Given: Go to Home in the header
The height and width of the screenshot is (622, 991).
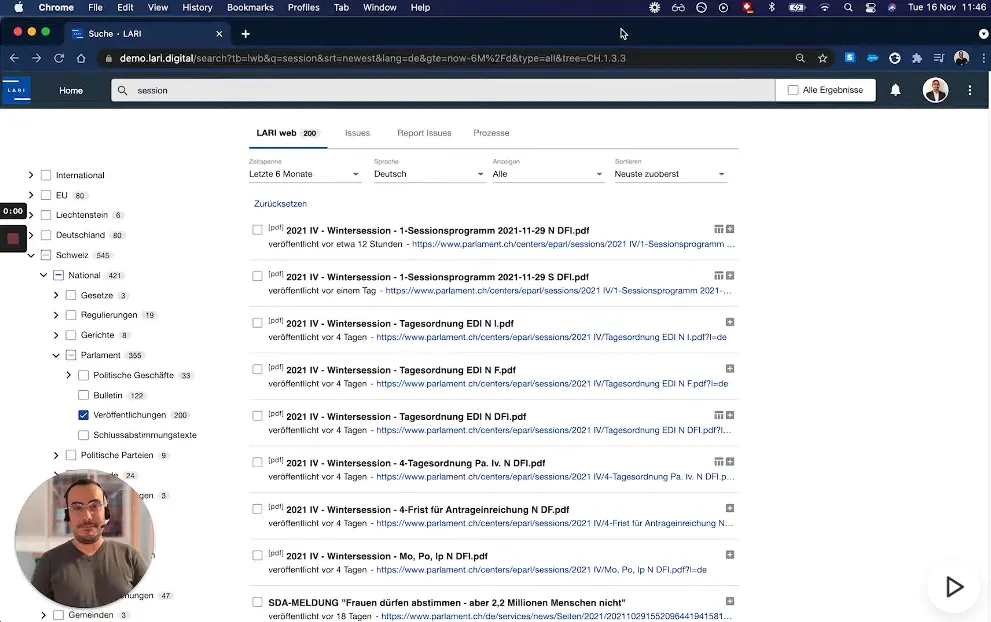Looking at the screenshot, I should pos(71,90).
